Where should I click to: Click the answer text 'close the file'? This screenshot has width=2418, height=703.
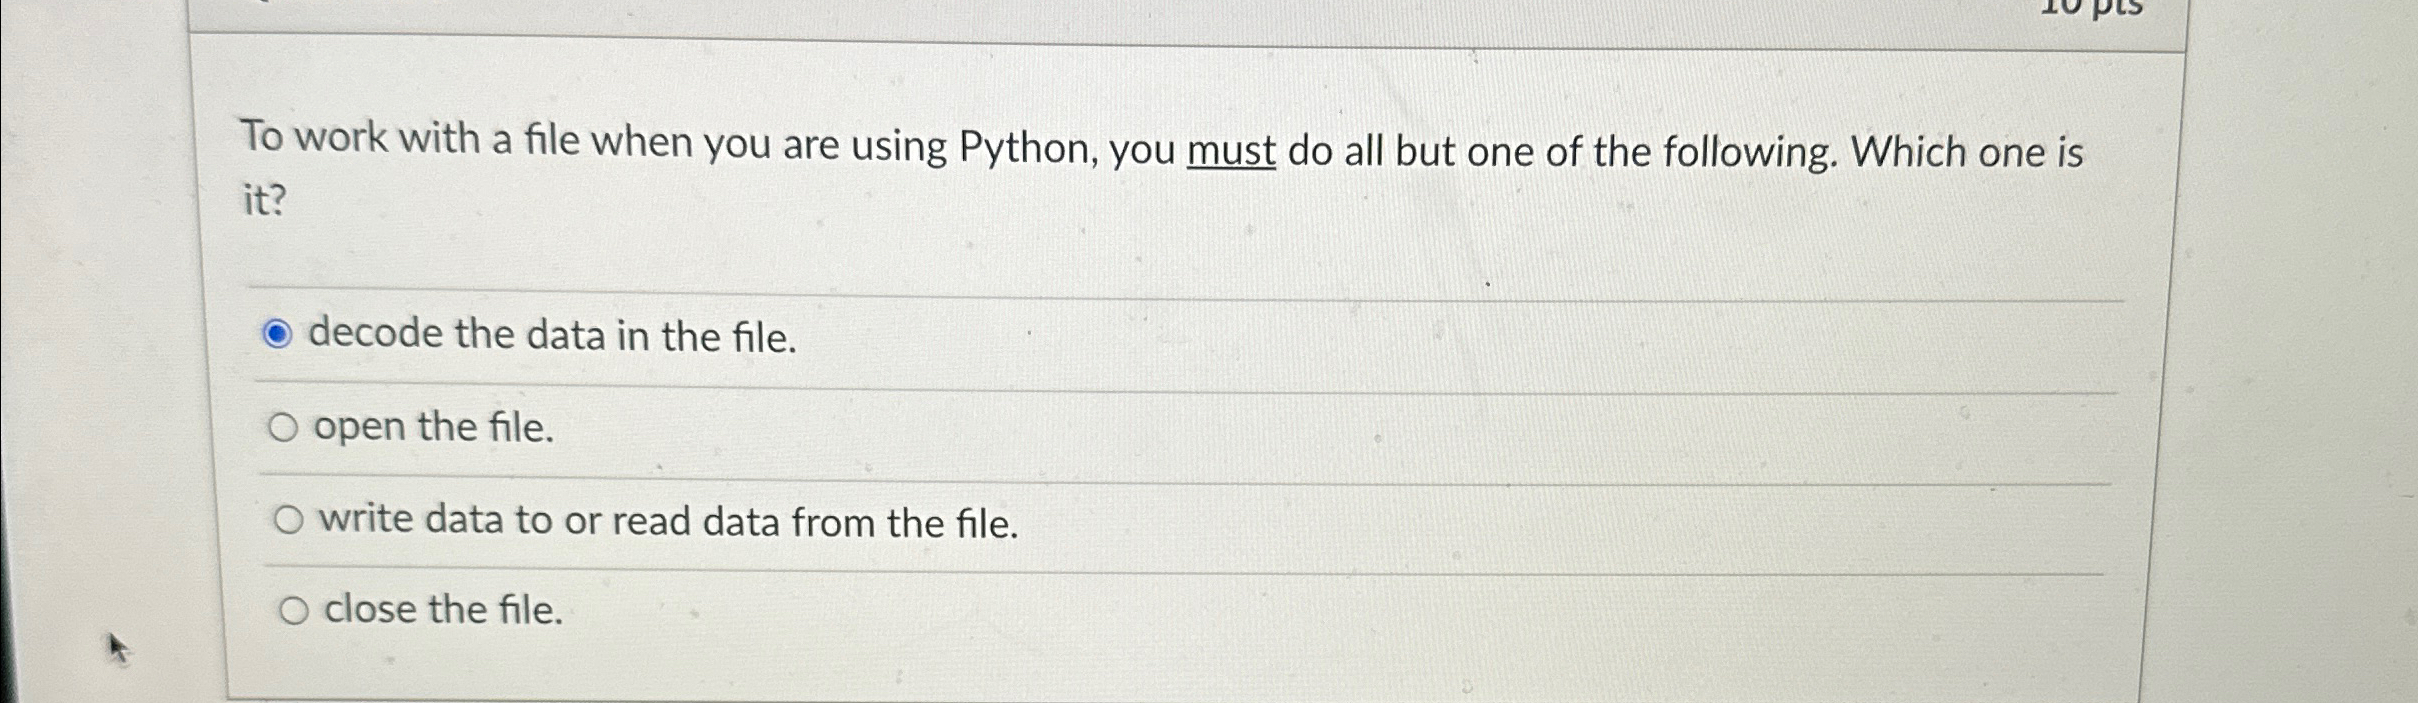point(443,609)
